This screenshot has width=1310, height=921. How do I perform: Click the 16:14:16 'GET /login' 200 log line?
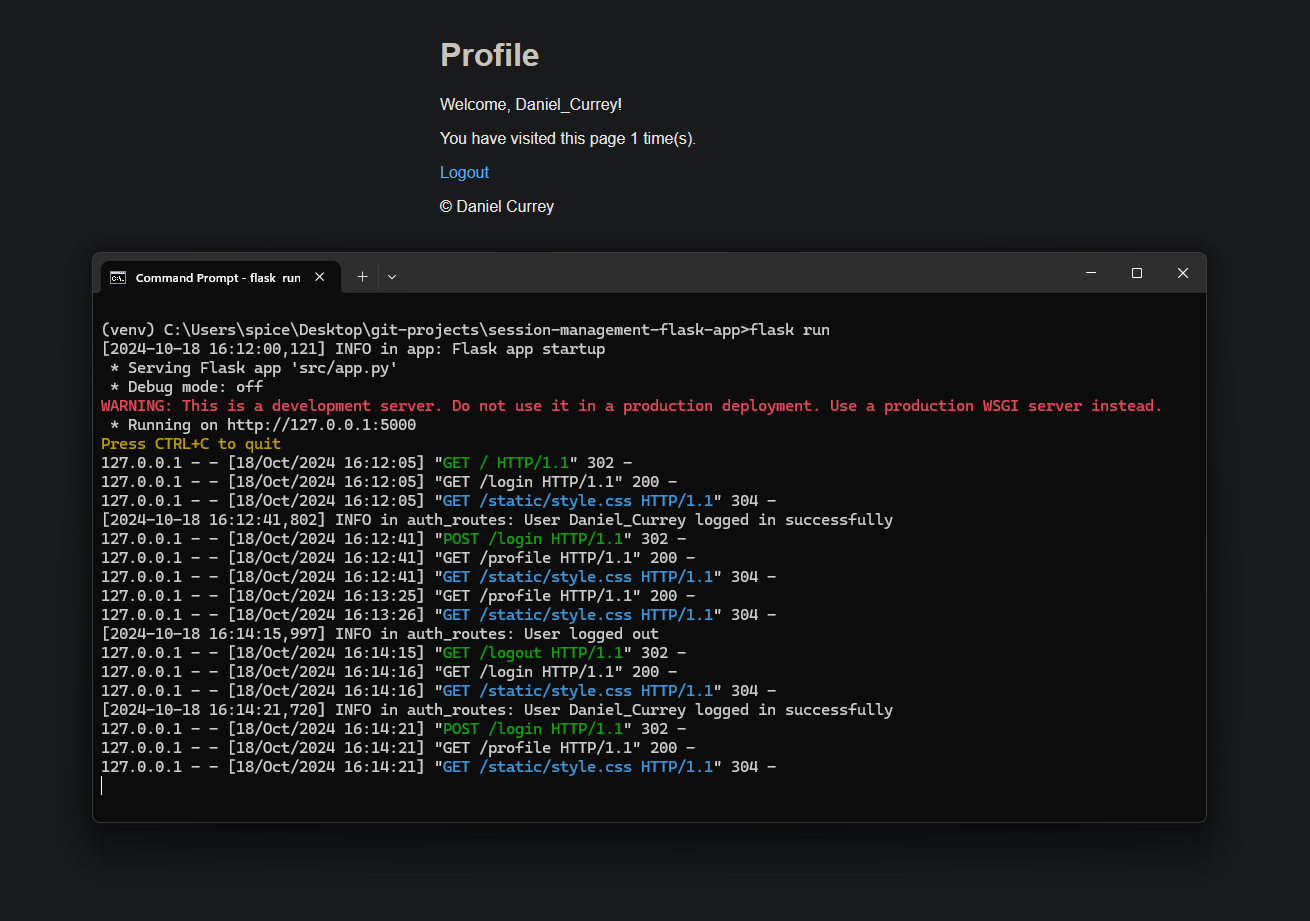pyautogui.click(x=389, y=672)
